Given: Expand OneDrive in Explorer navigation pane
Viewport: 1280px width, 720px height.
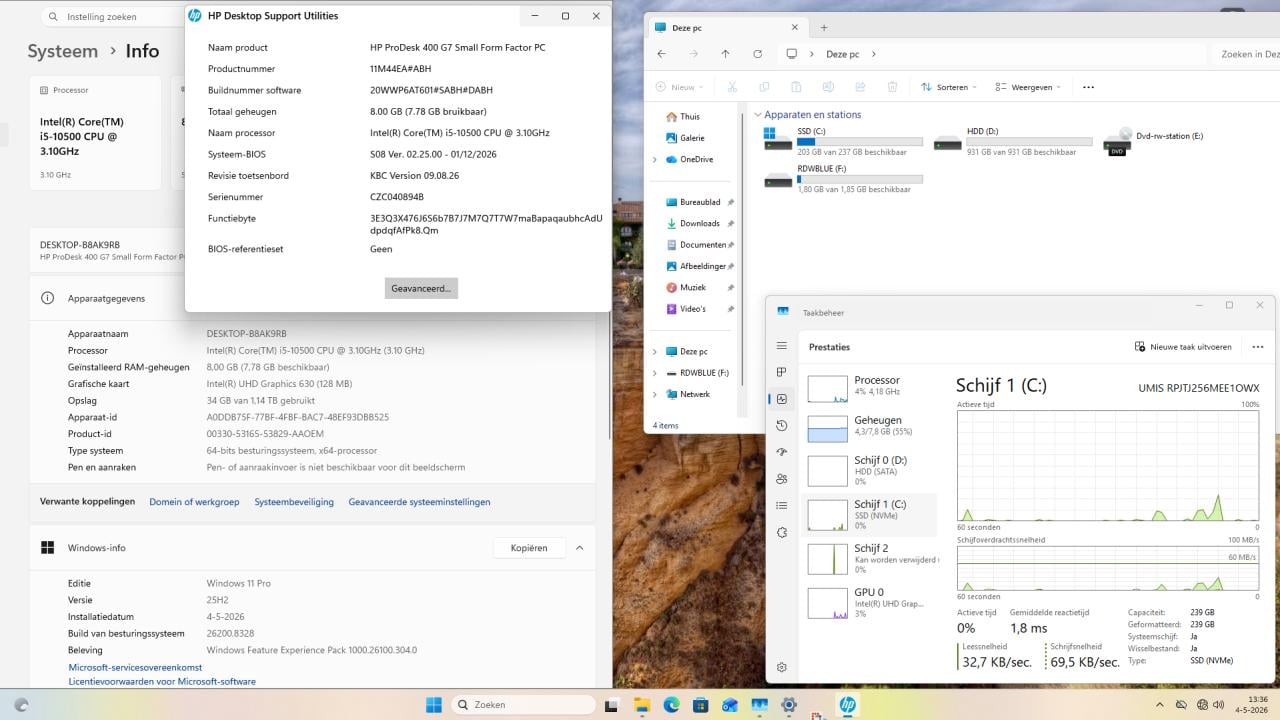Looking at the screenshot, I should click(655, 159).
